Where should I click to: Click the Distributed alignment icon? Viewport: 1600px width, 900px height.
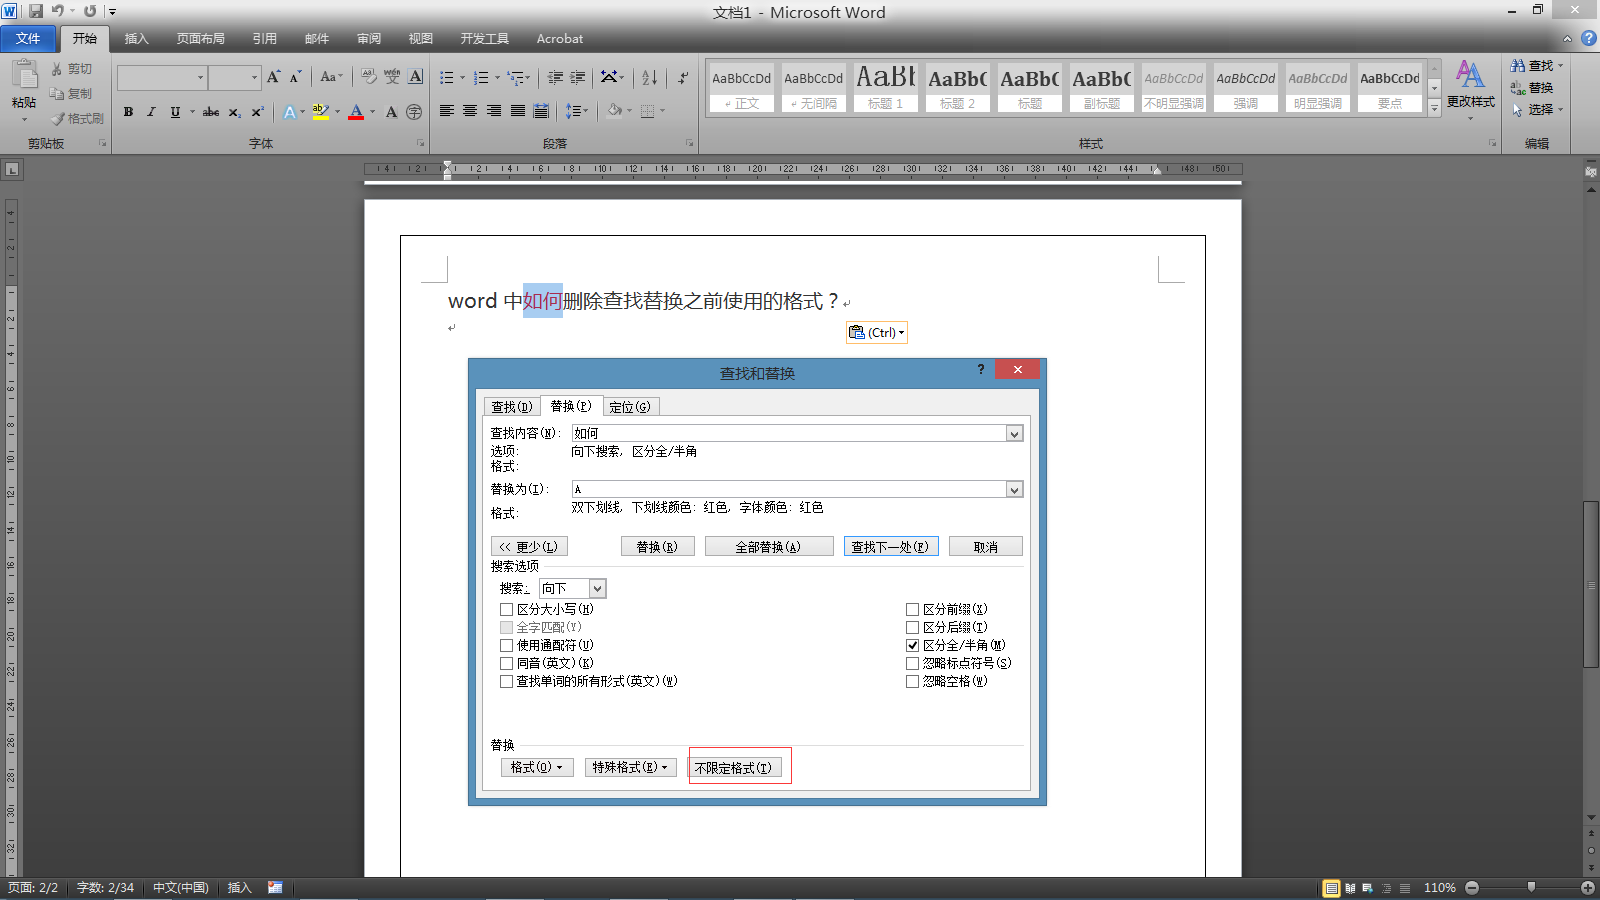[x=541, y=111]
